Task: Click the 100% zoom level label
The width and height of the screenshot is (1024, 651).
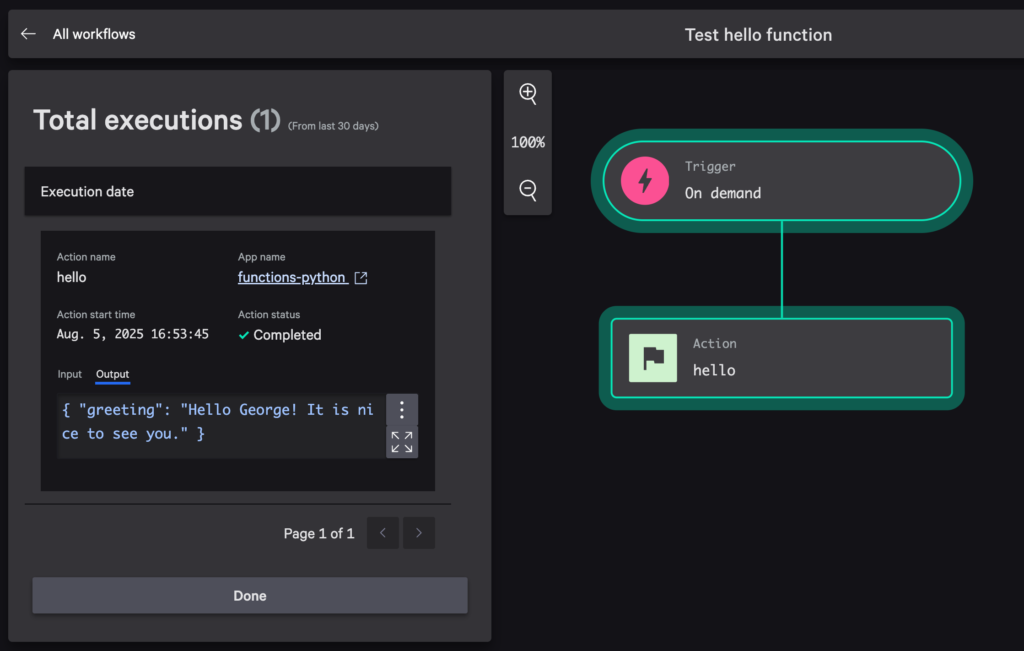Action: tap(527, 142)
